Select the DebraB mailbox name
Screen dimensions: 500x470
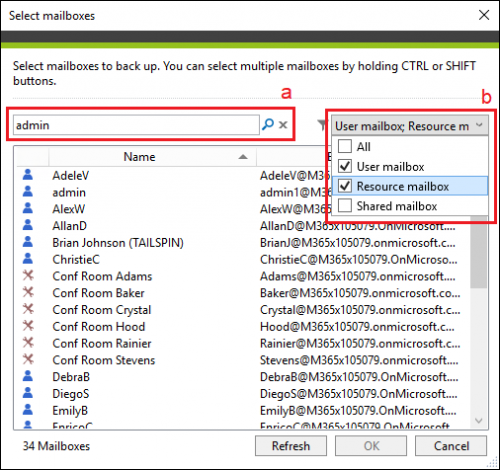(71, 377)
